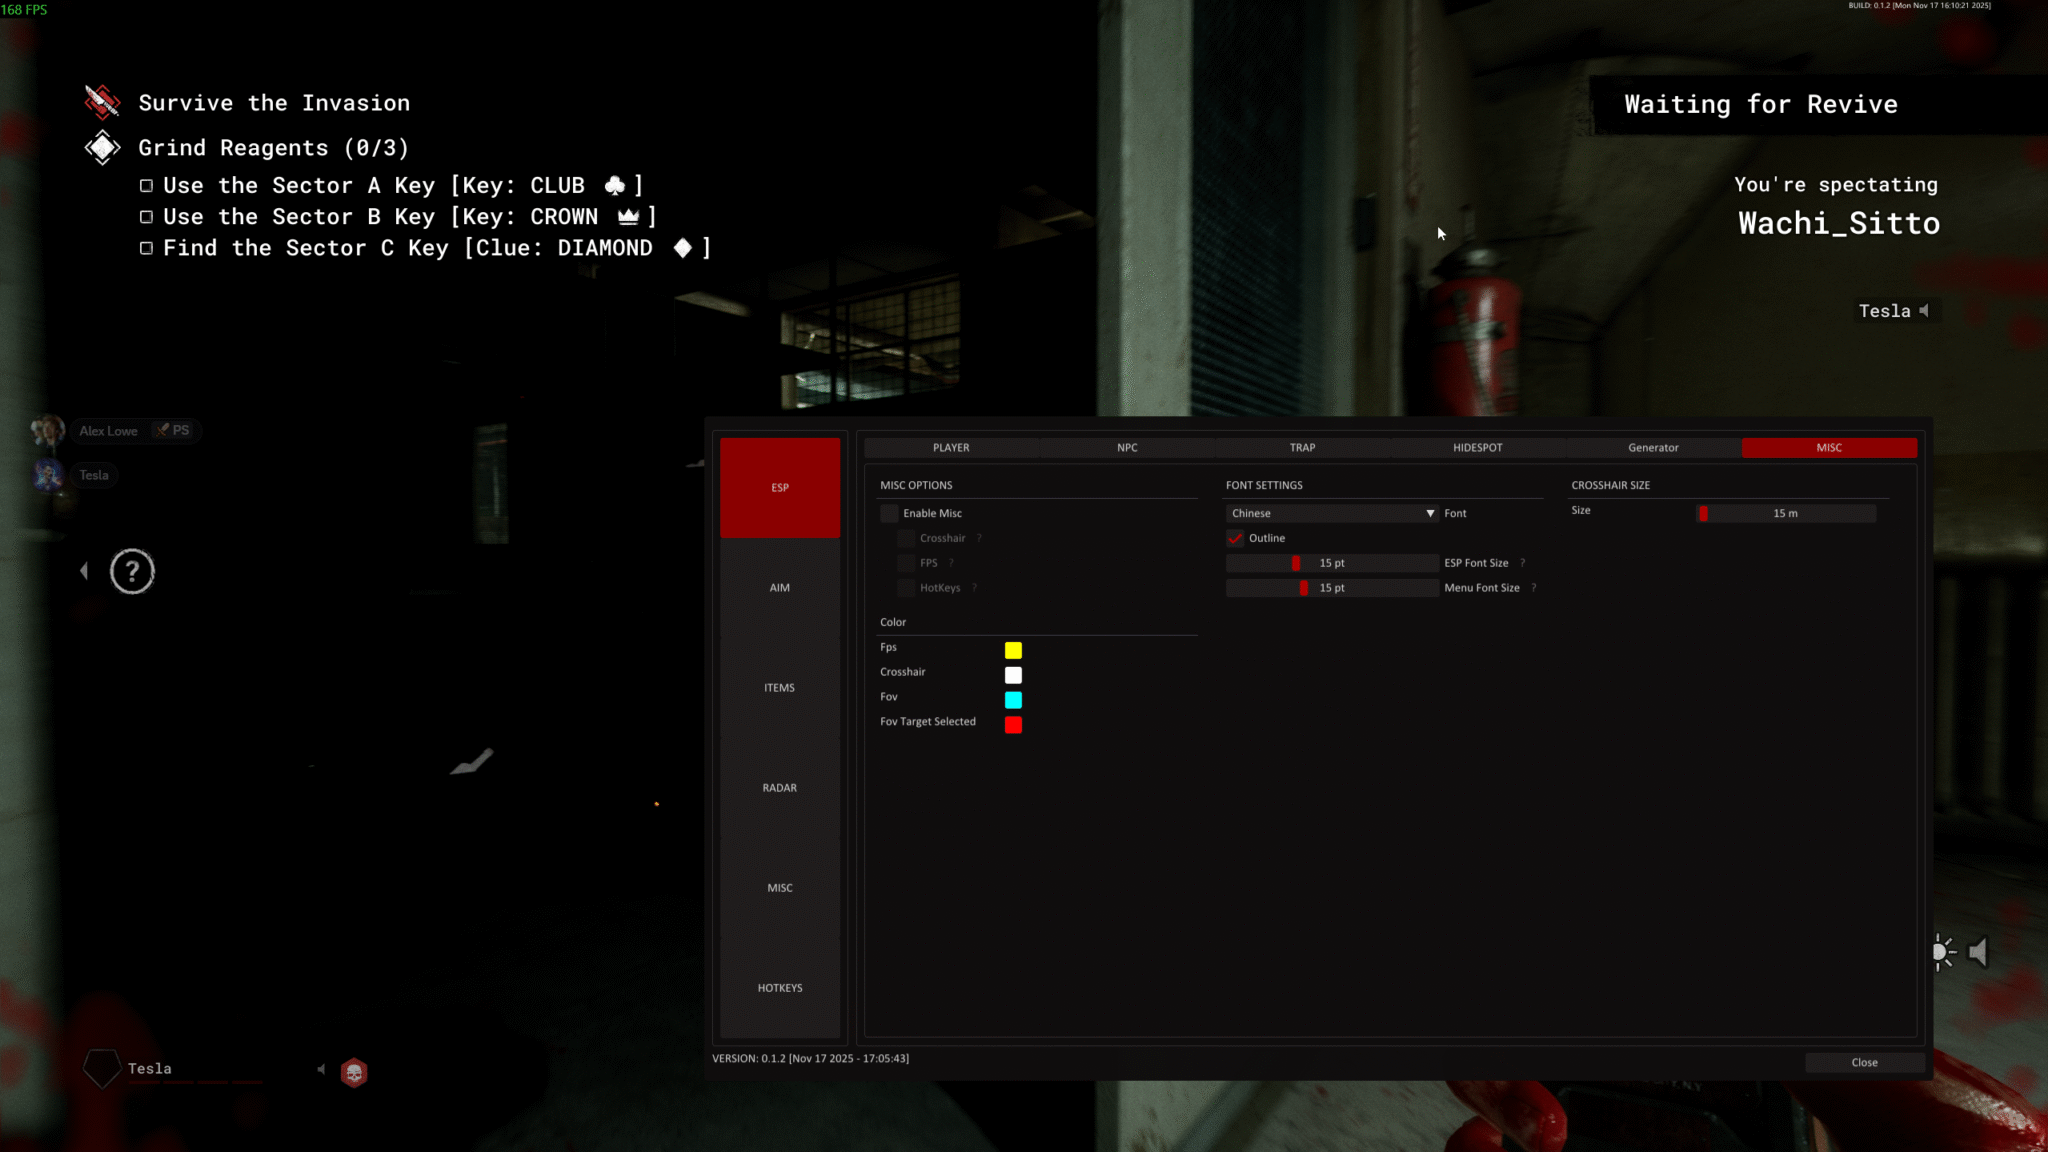
Task: Click the question mark help icon
Action: pyautogui.click(x=133, y=571)
